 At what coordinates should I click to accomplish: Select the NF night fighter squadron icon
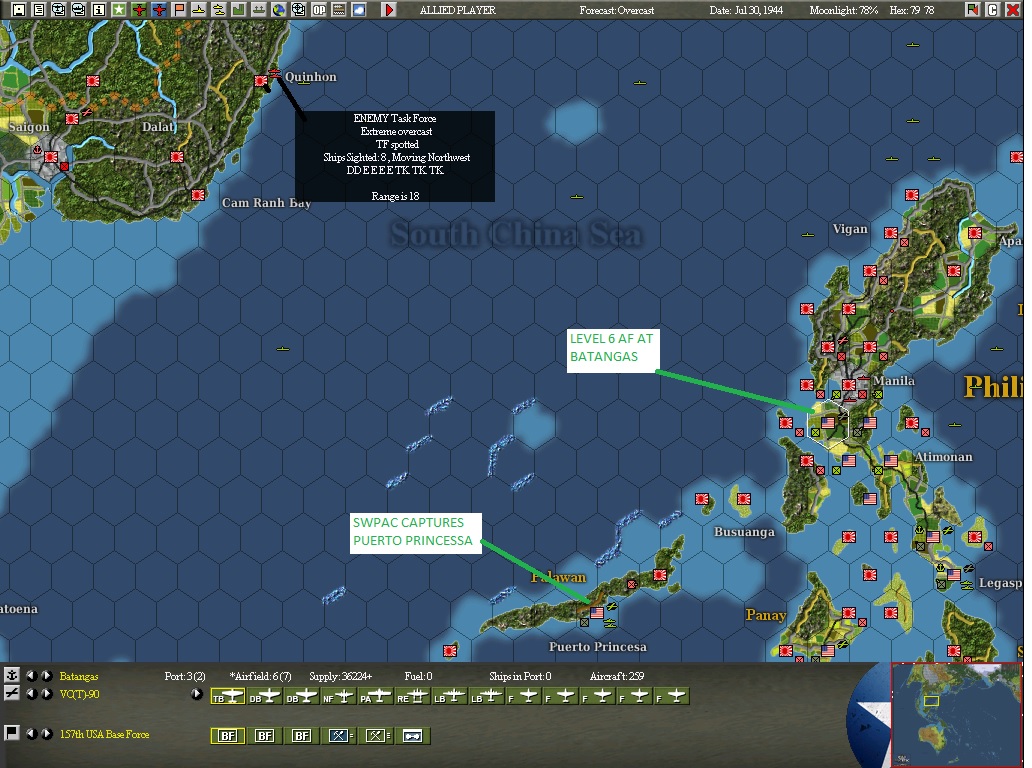pyautogui.click(x=338, y=697)
